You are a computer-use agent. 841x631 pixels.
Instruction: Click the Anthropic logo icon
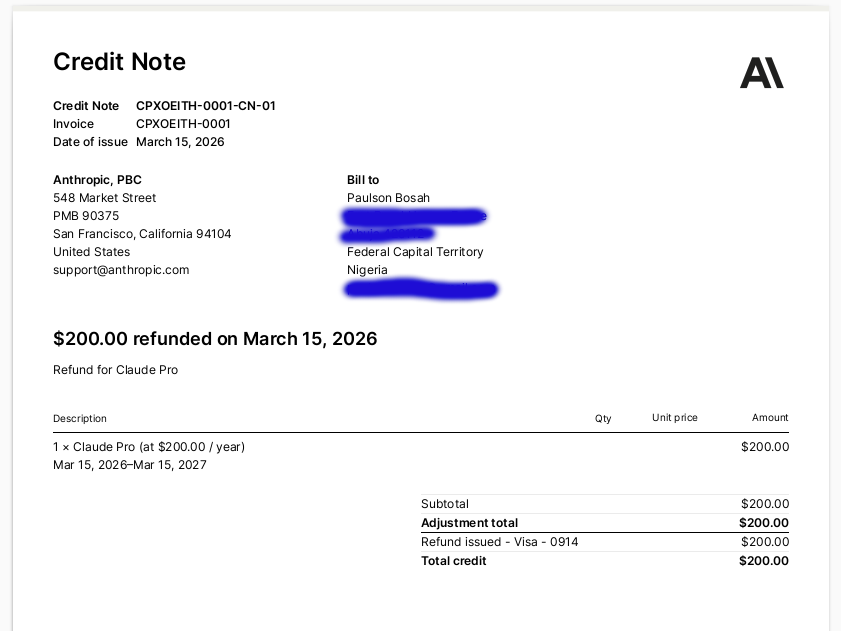(761, 73)
